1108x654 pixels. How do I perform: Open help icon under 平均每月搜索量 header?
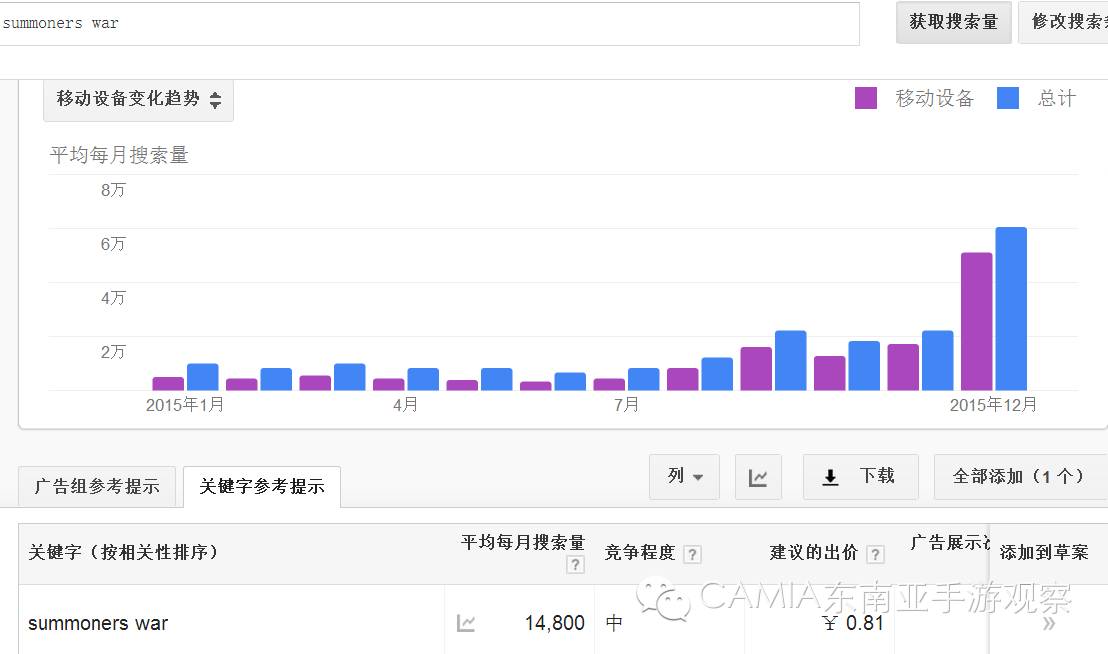[x=575, y=565]
